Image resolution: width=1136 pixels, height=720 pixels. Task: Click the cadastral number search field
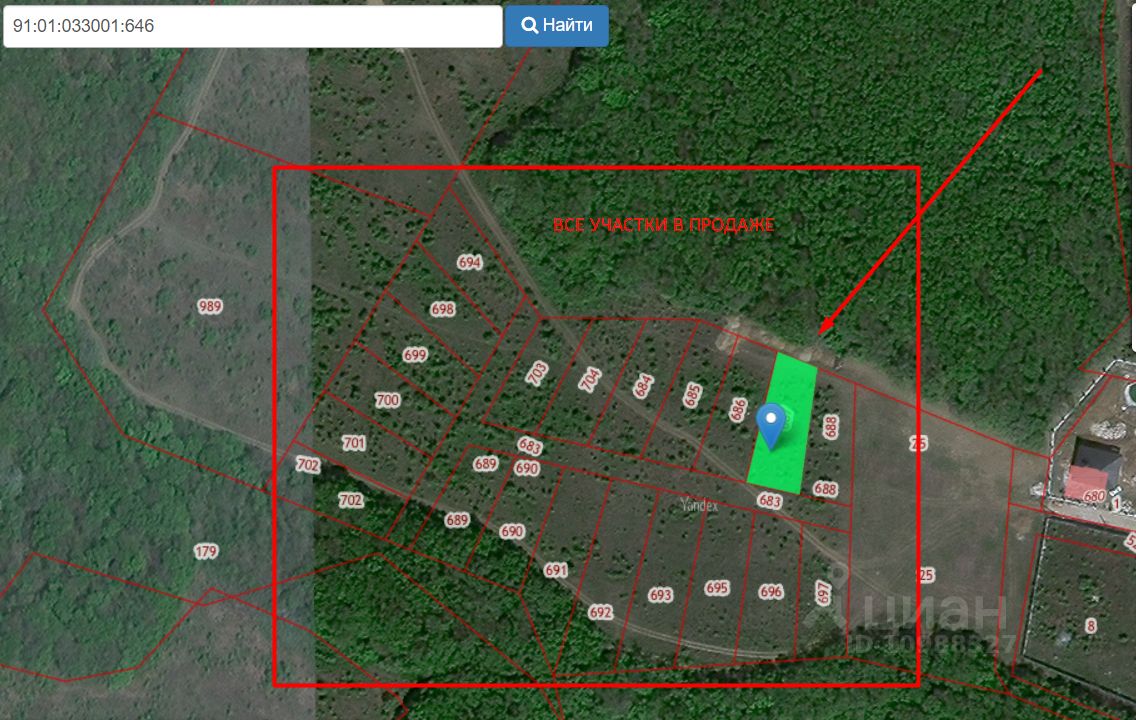pos(252,26)
